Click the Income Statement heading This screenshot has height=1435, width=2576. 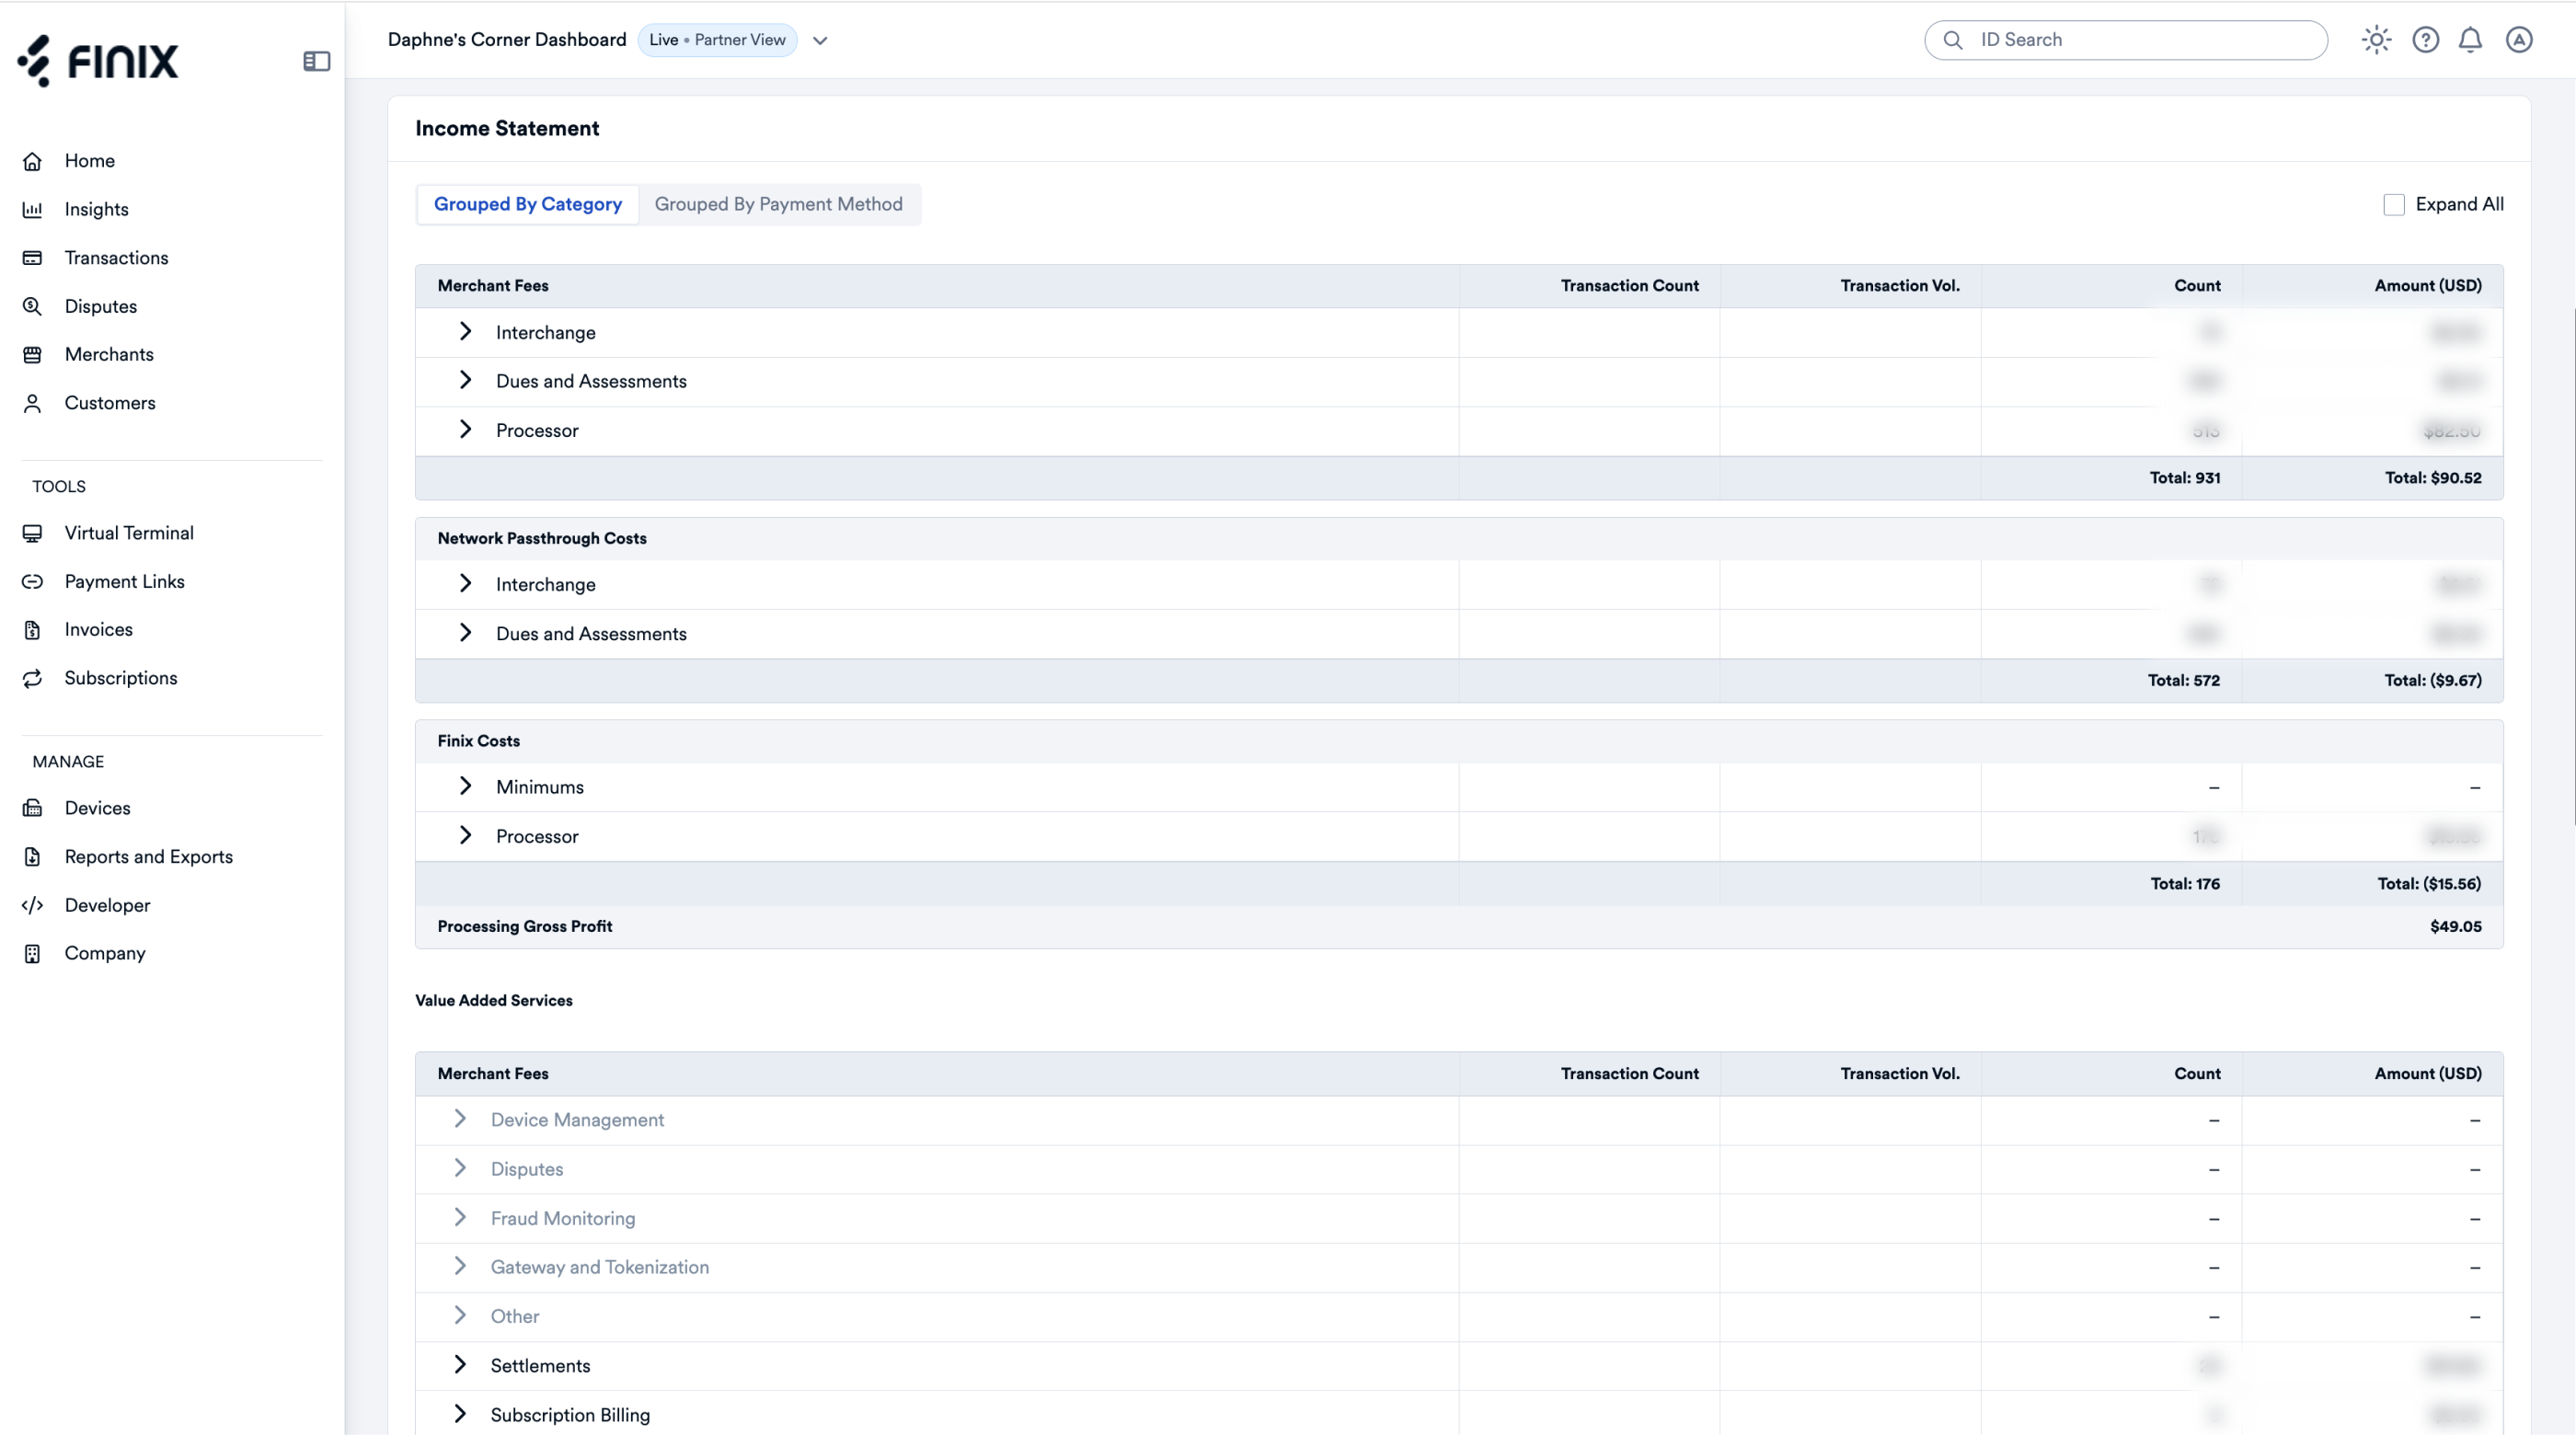[507, 129]
